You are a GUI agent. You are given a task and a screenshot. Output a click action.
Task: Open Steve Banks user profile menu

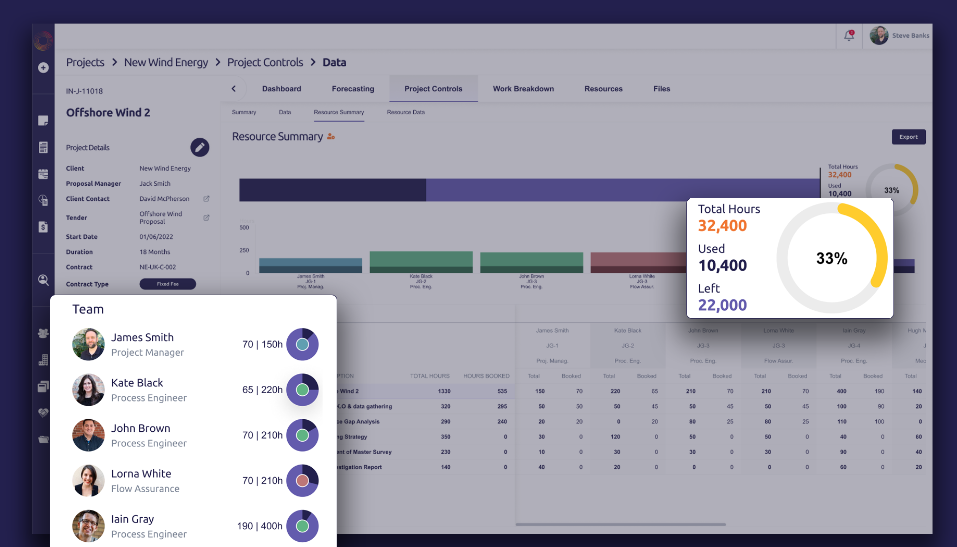(x=900, y=36)
